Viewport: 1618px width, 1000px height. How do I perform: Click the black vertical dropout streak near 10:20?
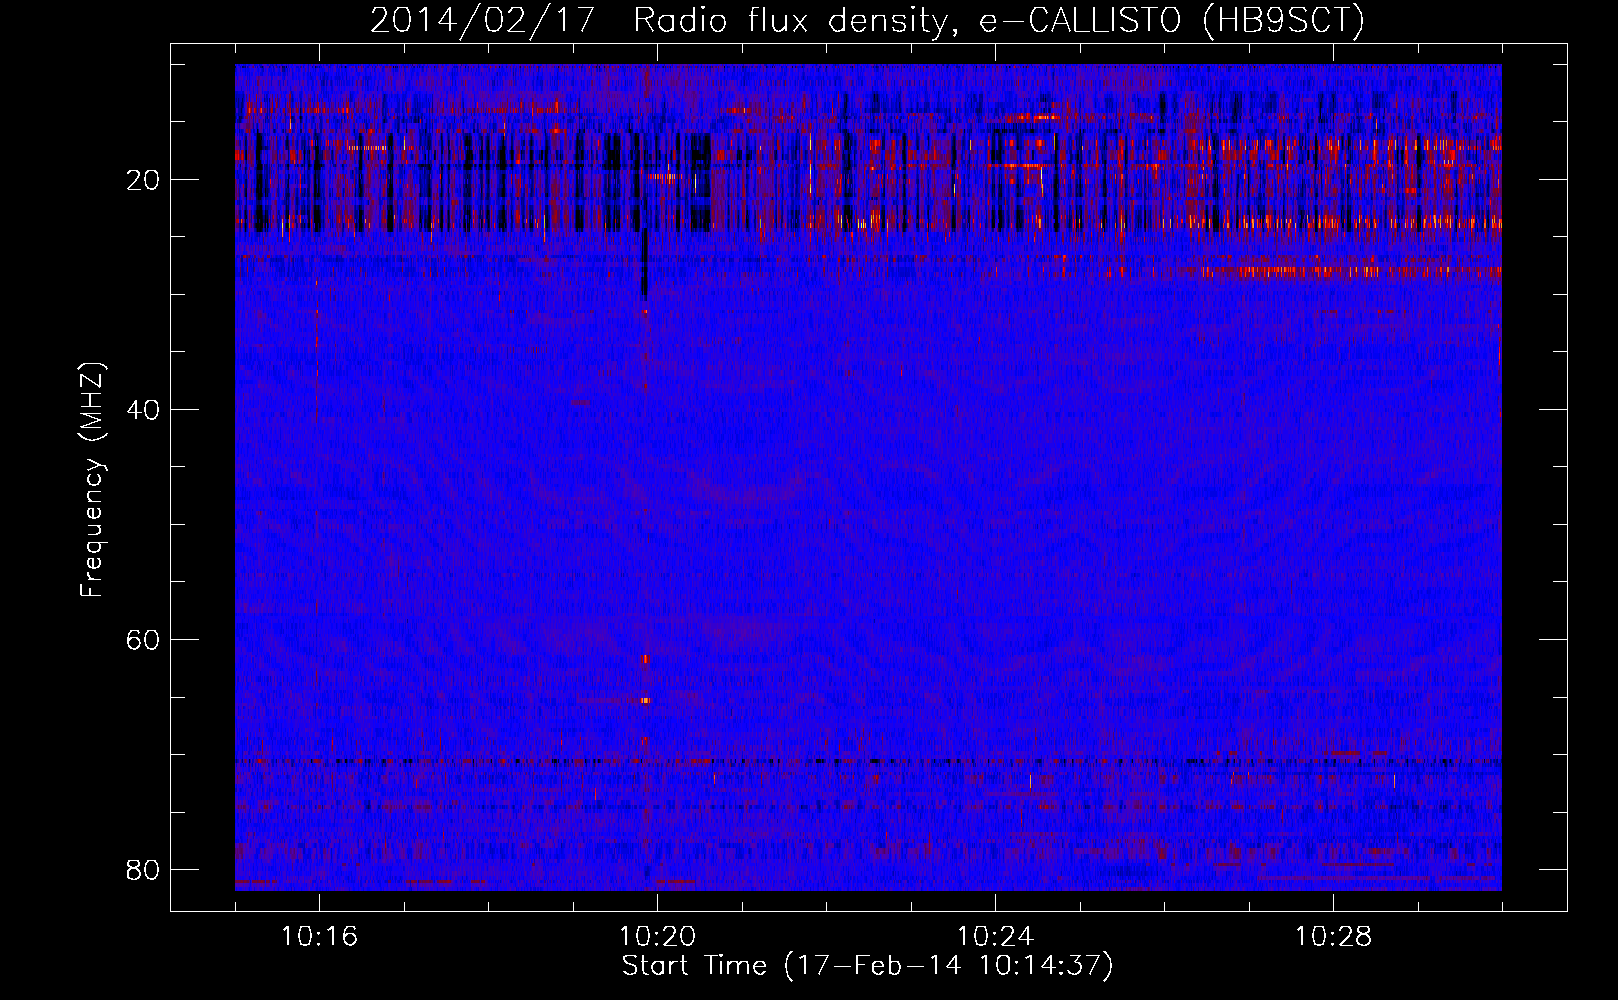pyautogui.click(x=644, y=264)
